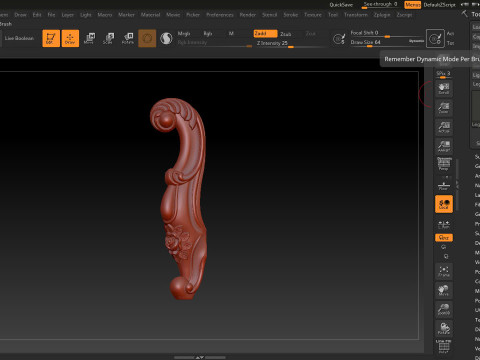Screen dimensions: 480x360
Task: Click the DefaultZScript button
Action: (439, 5)
